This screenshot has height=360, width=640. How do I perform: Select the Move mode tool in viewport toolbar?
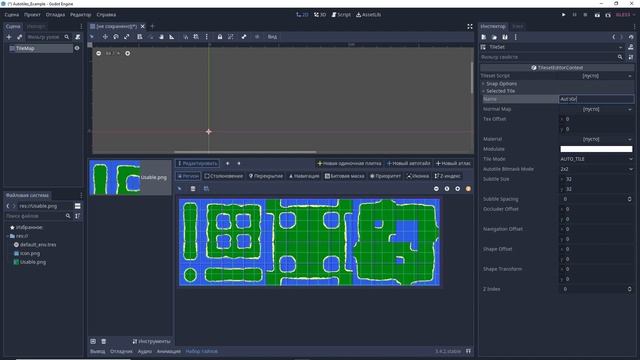pyautogui.click(x=105, y=37)
